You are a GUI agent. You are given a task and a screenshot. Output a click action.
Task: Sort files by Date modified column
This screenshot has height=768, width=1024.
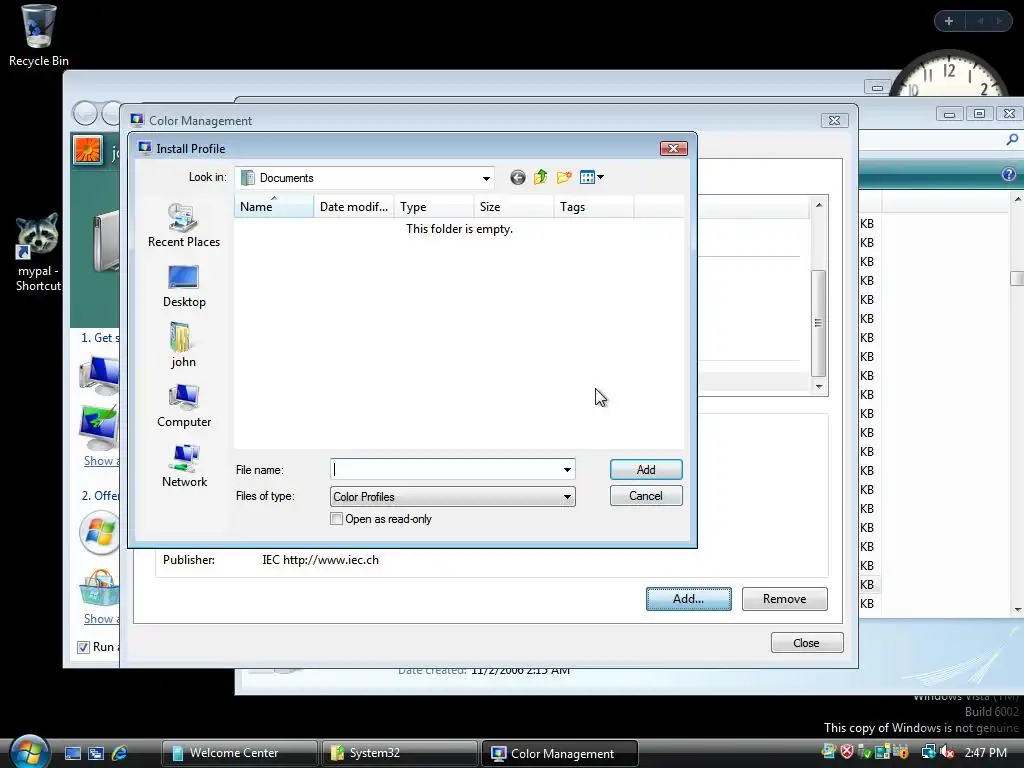353,207
